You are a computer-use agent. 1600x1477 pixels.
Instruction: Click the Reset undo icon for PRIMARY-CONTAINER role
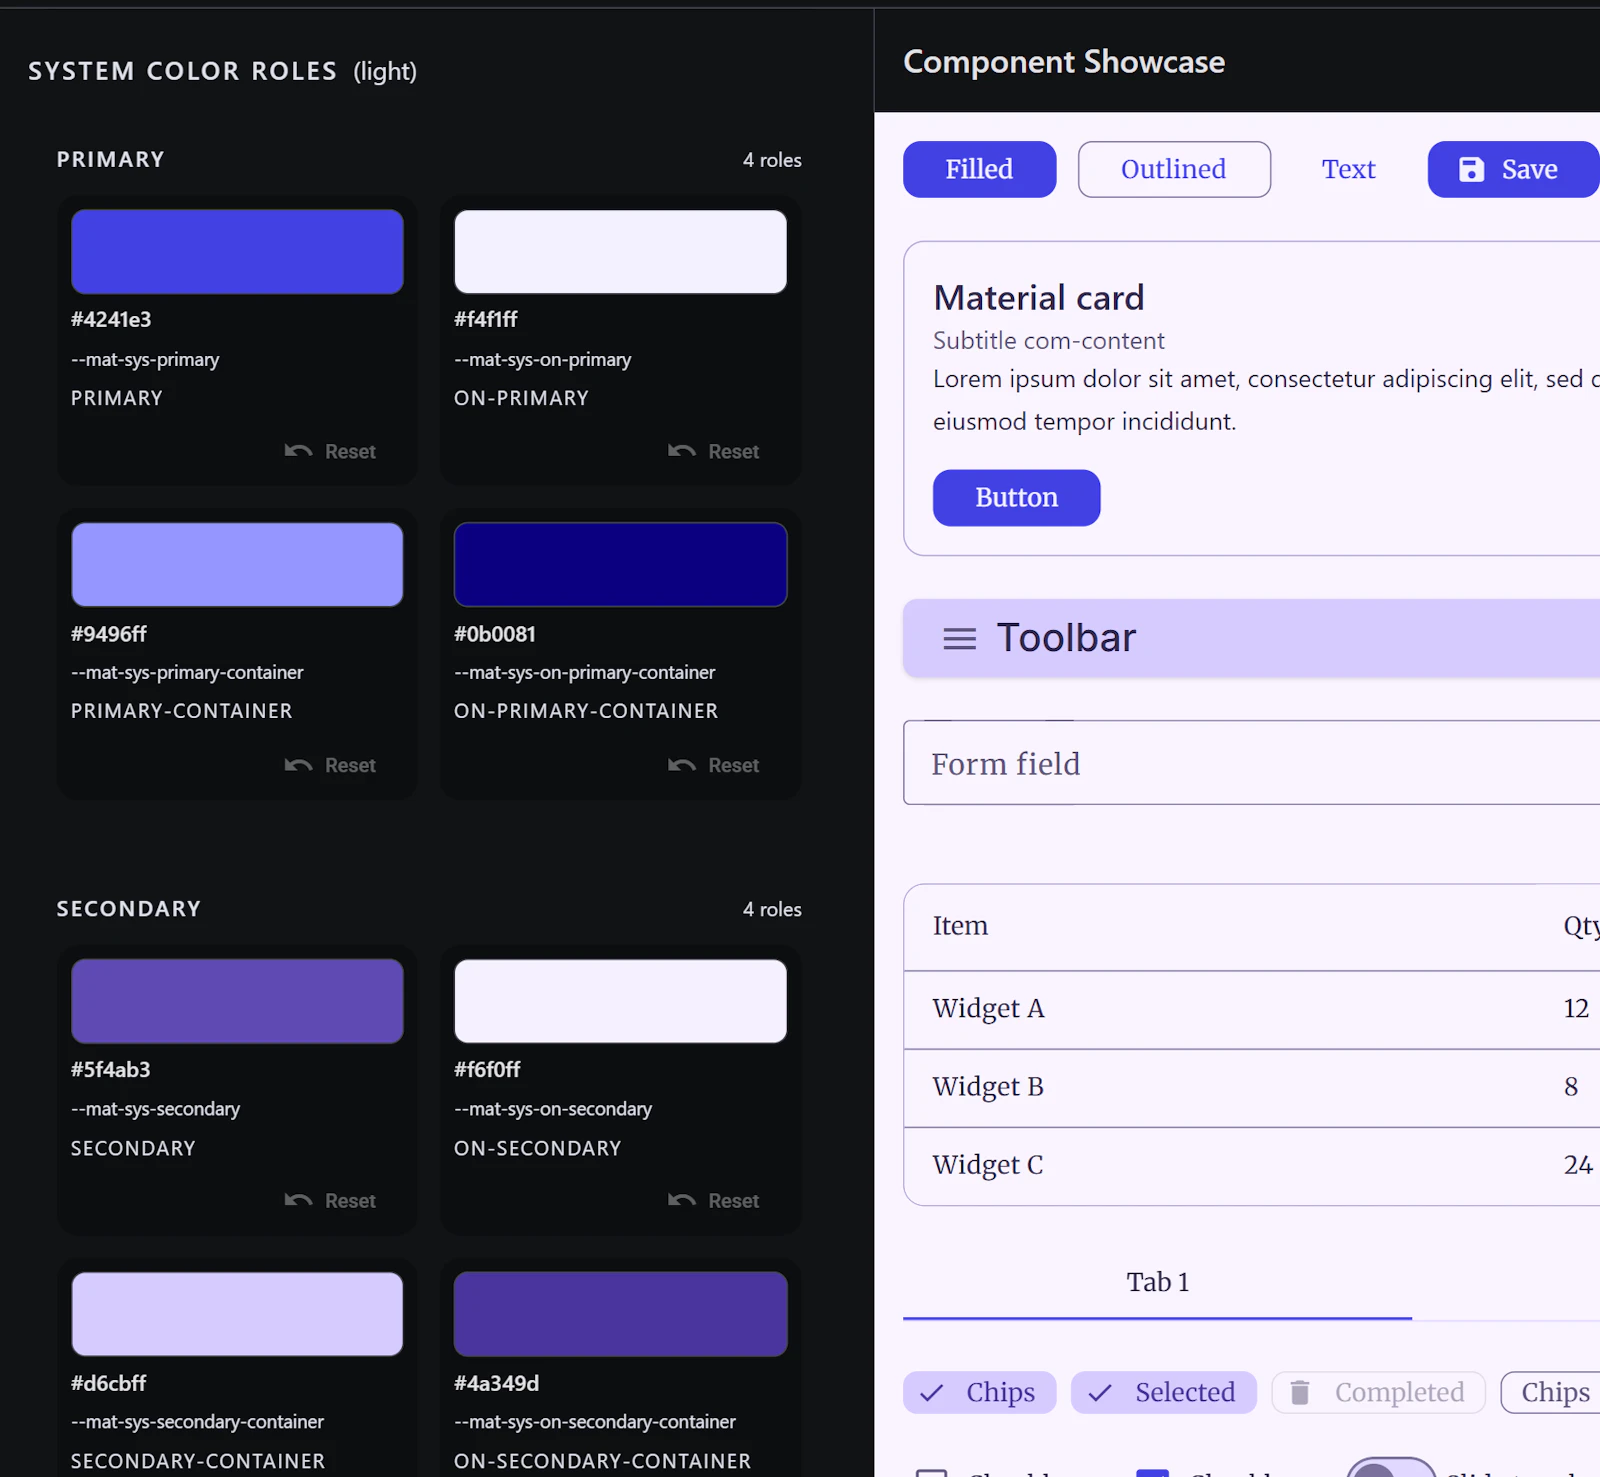click(x=298, y=765)
